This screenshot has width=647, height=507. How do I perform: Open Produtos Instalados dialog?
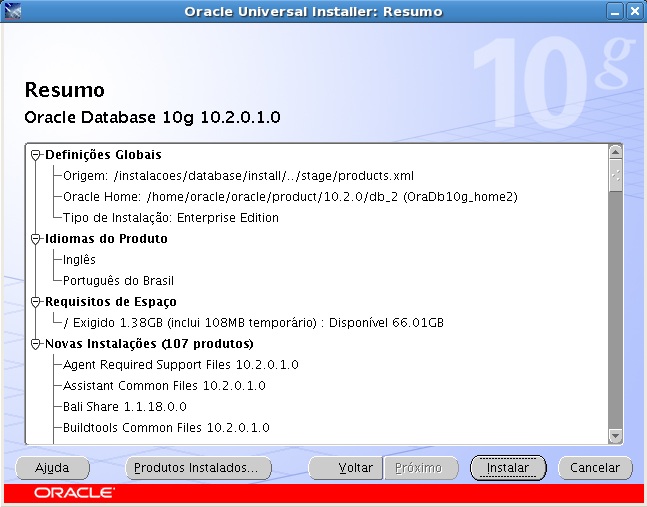[x=198, y=468]
